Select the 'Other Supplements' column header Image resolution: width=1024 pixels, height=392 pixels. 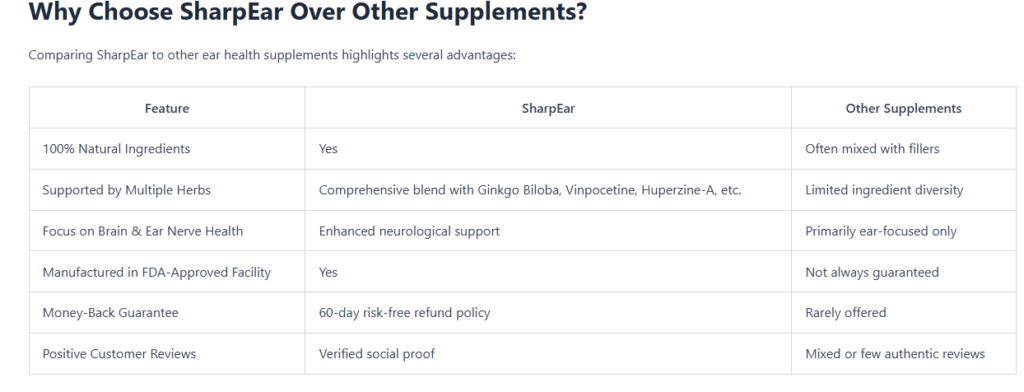click(x=903, y=108)
